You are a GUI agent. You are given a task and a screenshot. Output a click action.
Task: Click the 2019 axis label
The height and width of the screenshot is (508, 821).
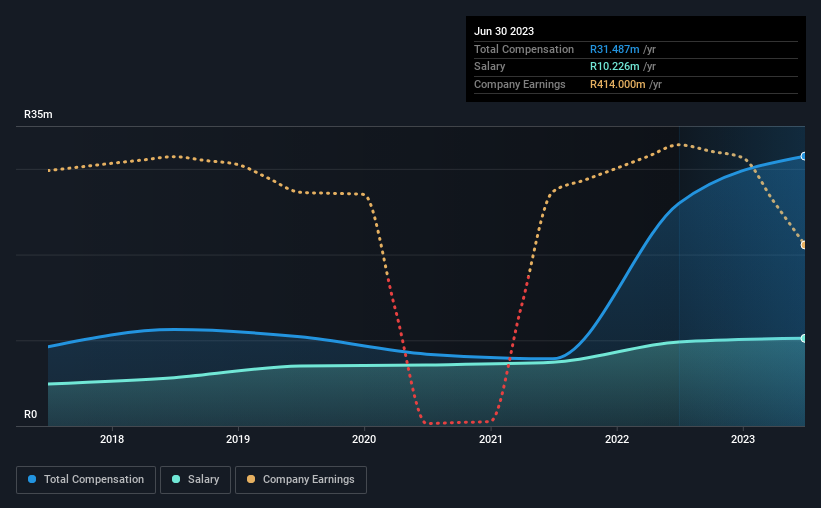pos(238,439)
